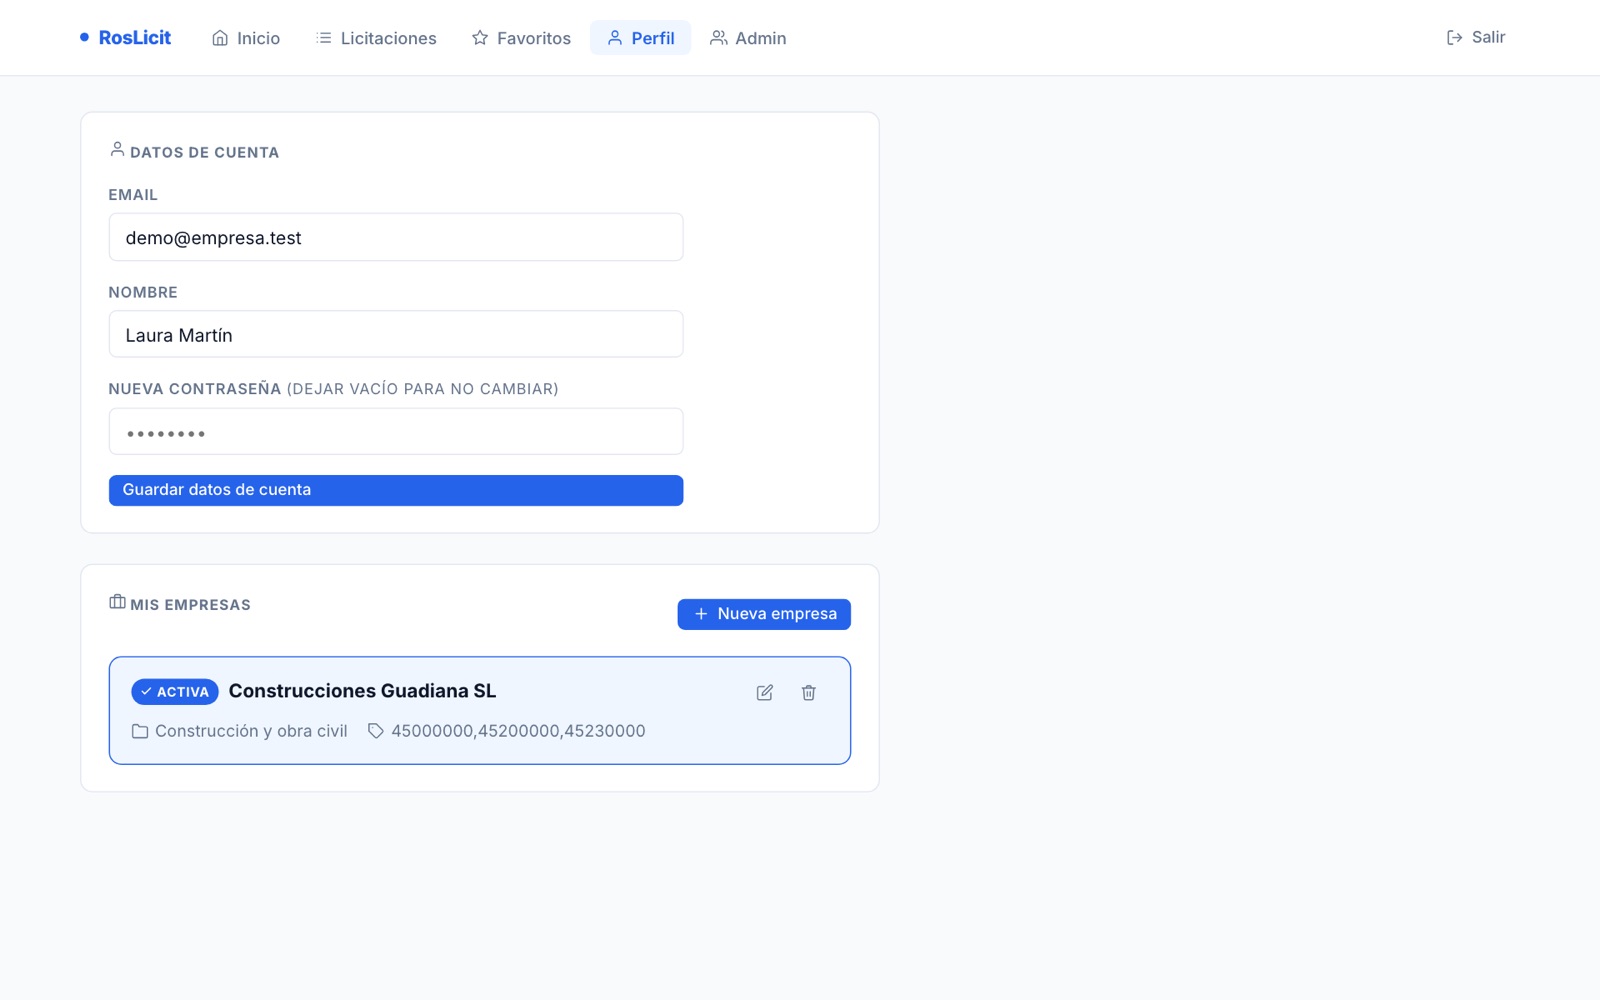The image size is (1600, 1000).
Task: Open the Licitaciones section
Action: 377,38
